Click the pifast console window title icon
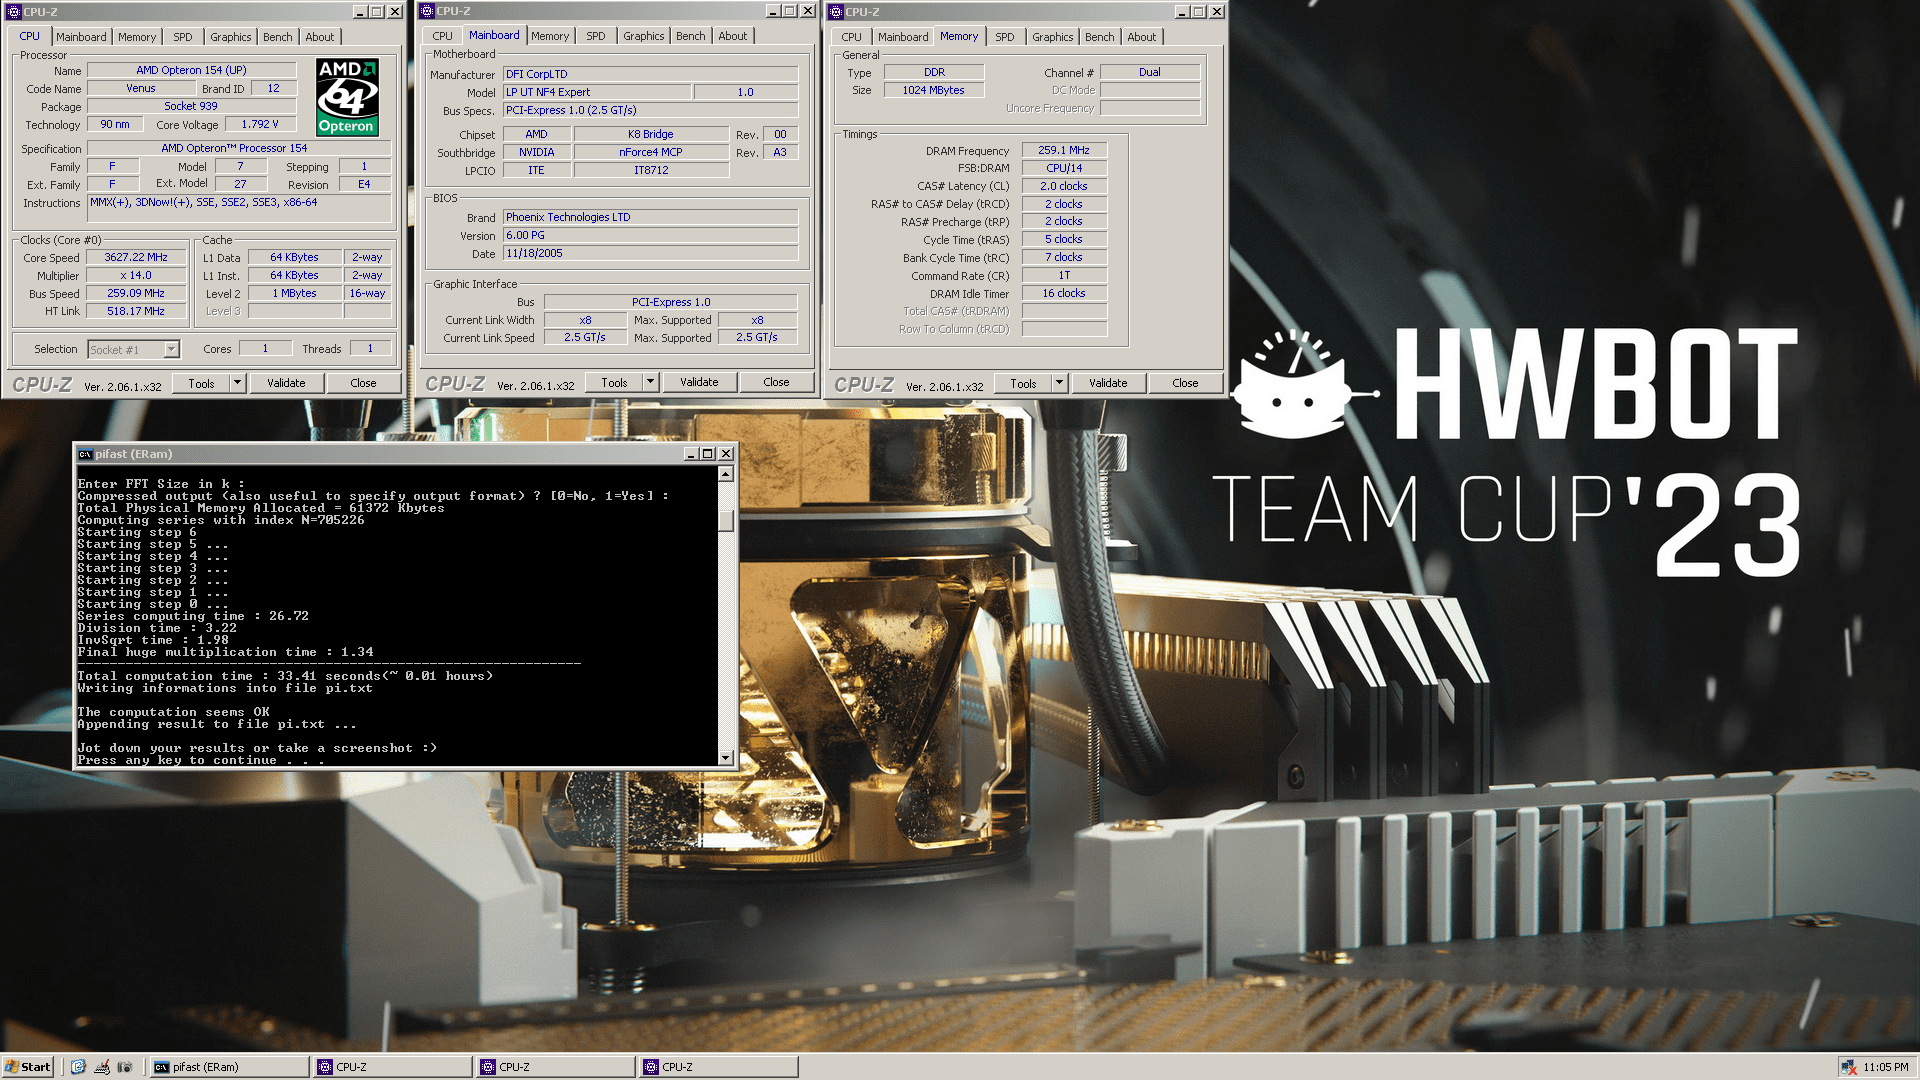Screen dimensions: 1920x1080 [x=86, y=454]
